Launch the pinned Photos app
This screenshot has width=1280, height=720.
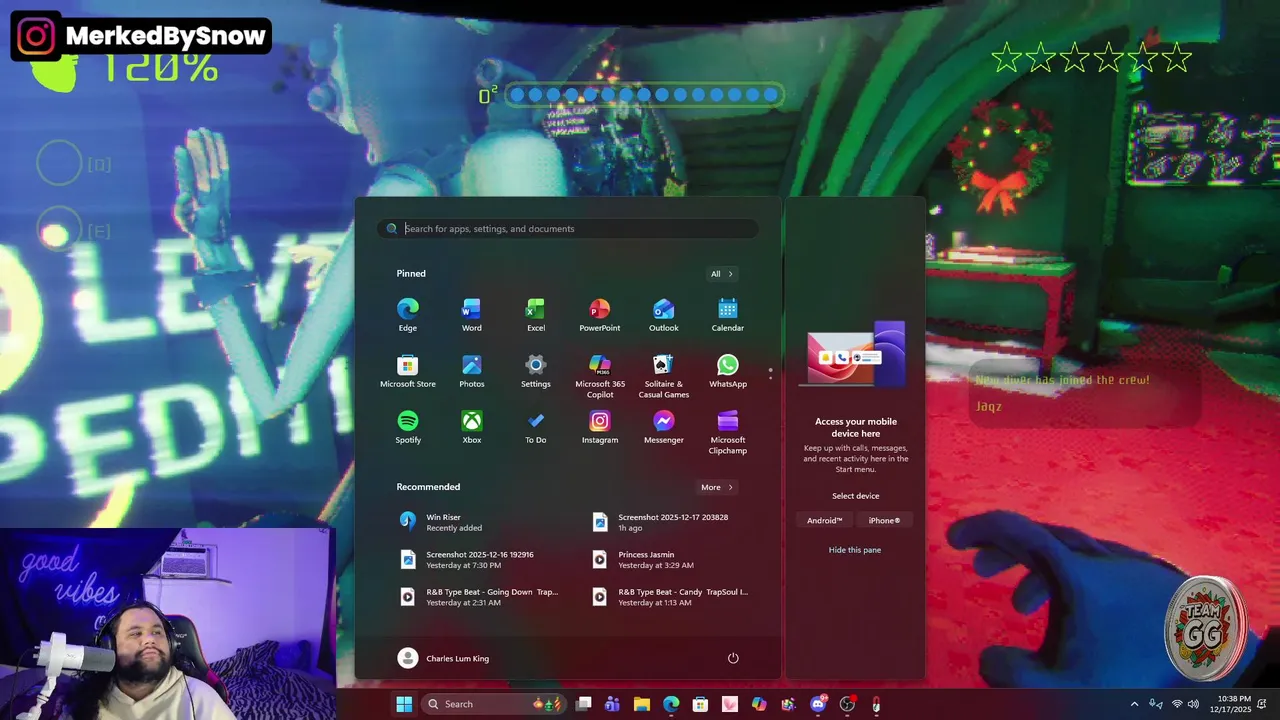coord(472,370)
